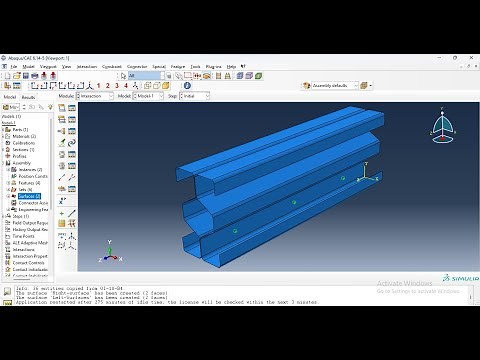This screenshot has height=360, width=480.
Task: Click the lightbulb icon above model tree
Action: pyautogui.click(x=50, y=107)
